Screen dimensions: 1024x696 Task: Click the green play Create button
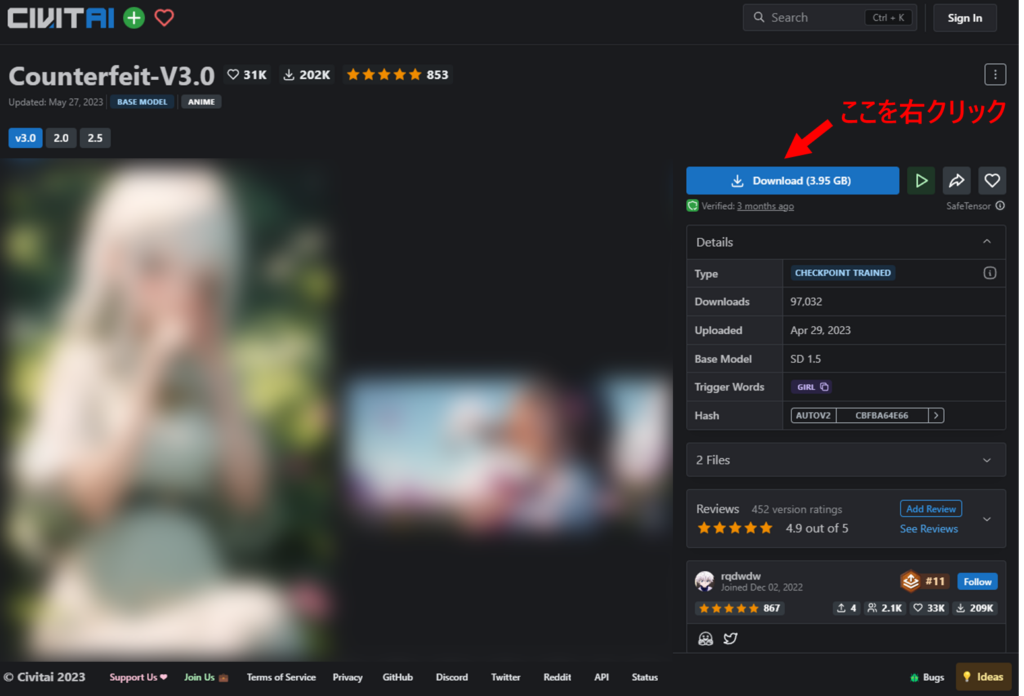click(920, 181)
